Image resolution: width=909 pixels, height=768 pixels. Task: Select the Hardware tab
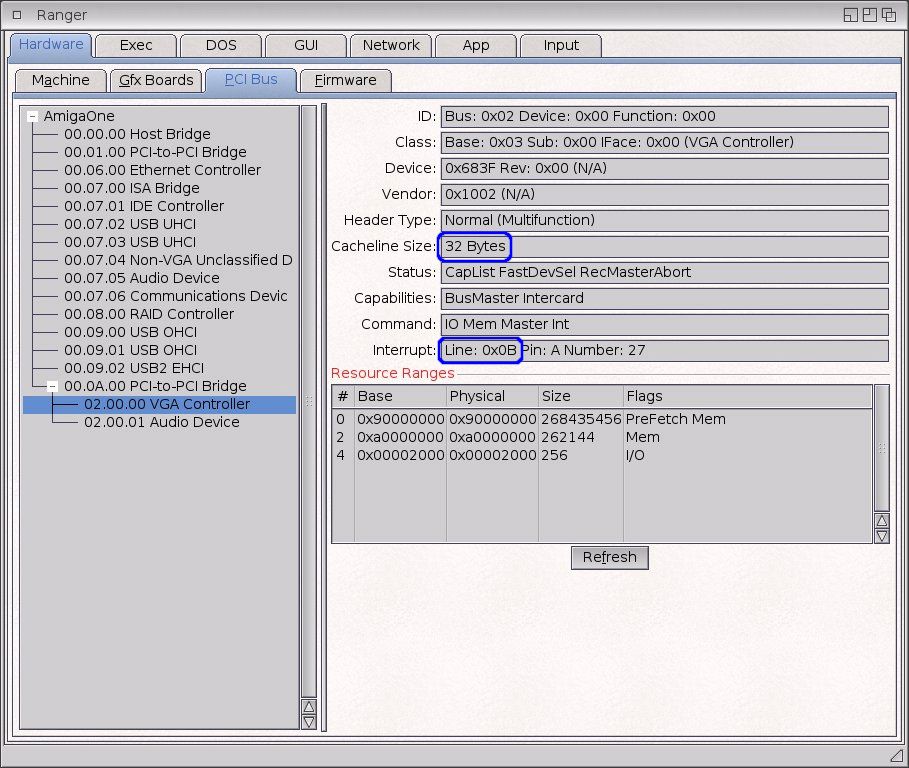coord(51,45)
